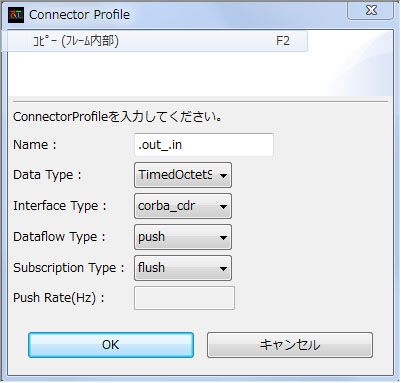Click the Connector Profile title text
The height and width of the screenshot is (383, 401).
coord(79,15)
